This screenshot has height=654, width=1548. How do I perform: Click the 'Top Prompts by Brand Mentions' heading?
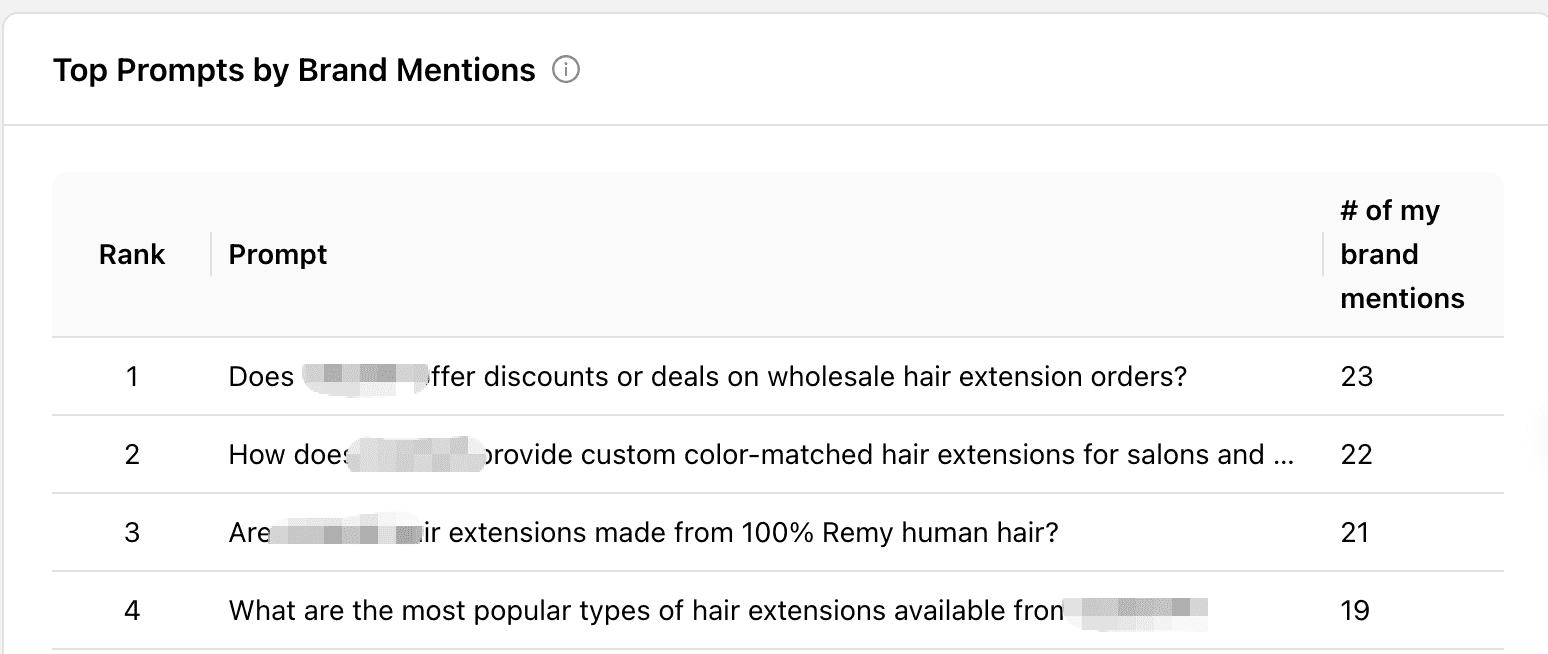point(294,71)
